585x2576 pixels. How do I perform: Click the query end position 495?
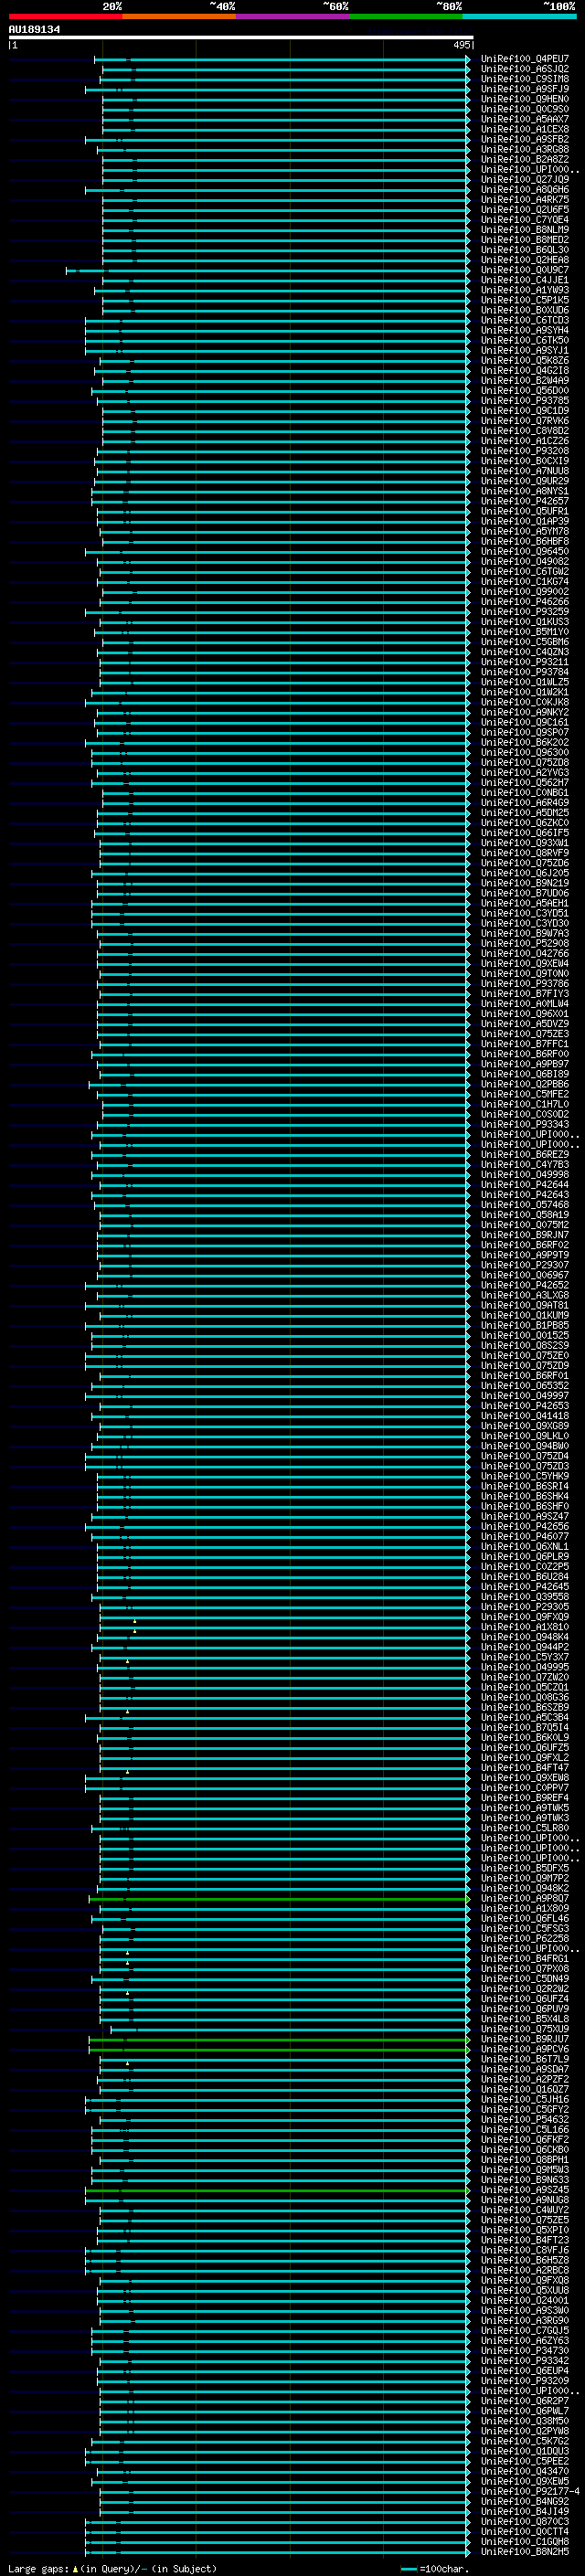point(461,45)
